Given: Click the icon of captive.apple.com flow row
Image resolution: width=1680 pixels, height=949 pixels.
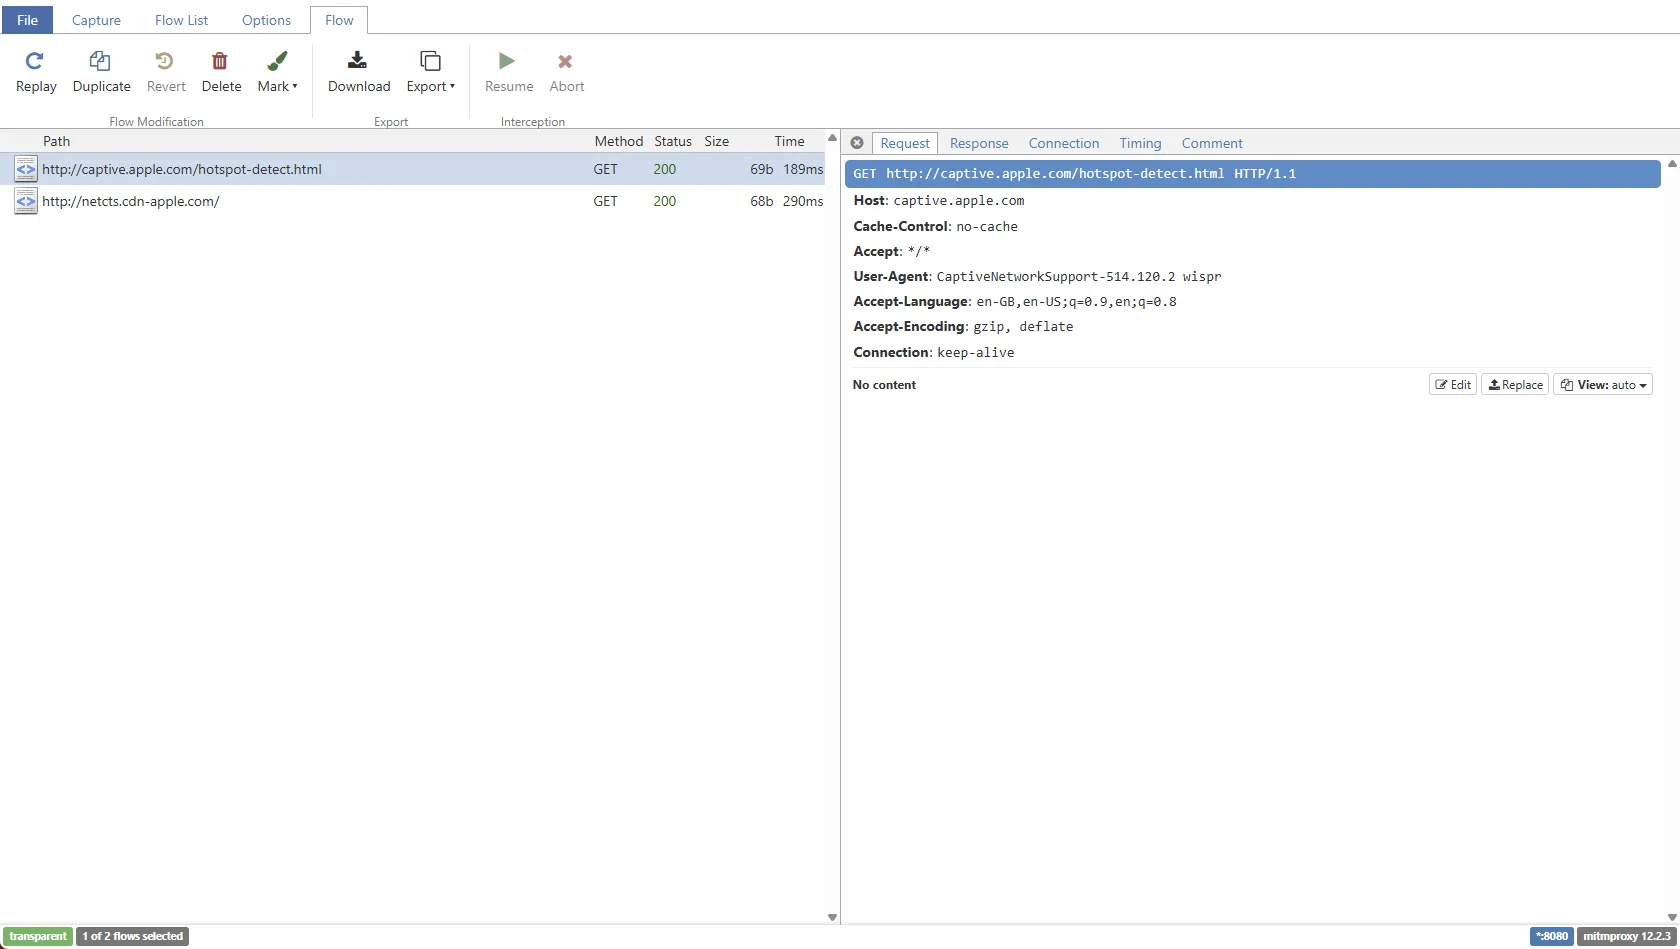Looking at the screenshot, I should click(26, 169).
